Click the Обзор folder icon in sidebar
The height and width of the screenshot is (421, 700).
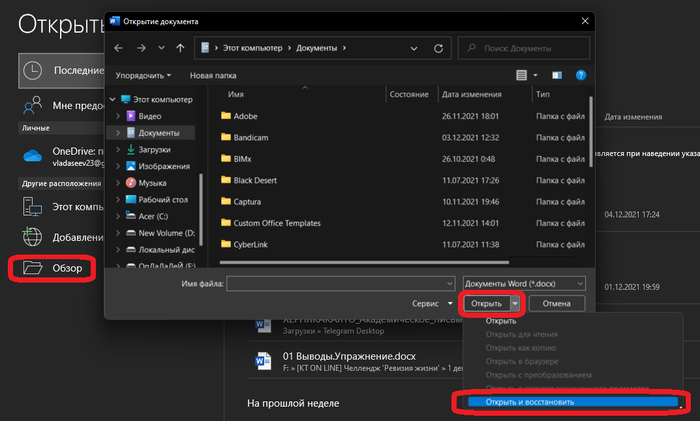pyautogui.click(x=33, y=268)
